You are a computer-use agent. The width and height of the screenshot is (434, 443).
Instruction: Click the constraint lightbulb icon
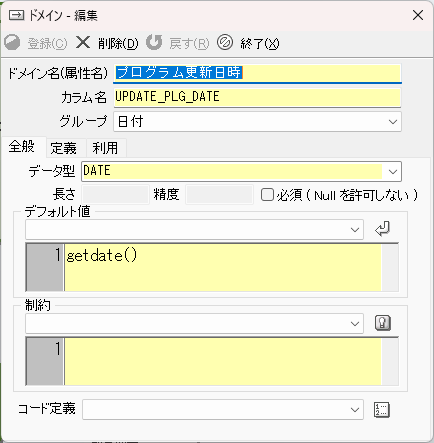tap(383, 323)
